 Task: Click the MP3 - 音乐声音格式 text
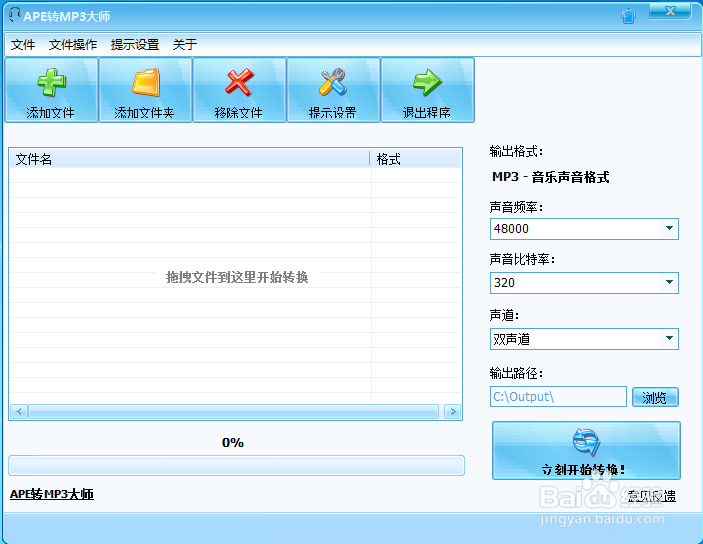[x=551, y=177]
